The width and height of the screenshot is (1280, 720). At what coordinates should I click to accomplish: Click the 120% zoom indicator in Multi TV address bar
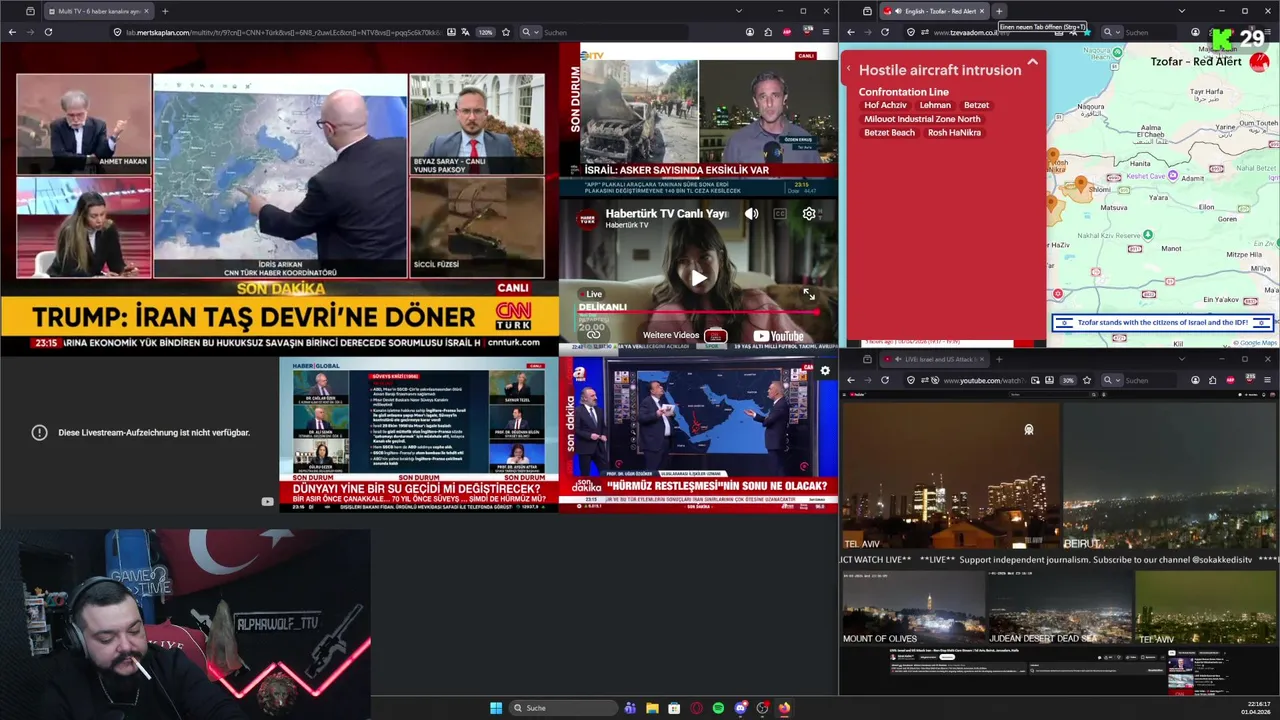click(x=485, y=32)
